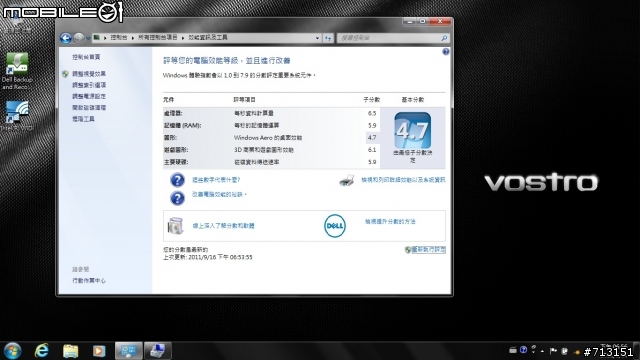The height and width of the screenshot is (360, 640).
Task: Open 行動作業中心 under 請參閱
Action: tap(89, 280)
